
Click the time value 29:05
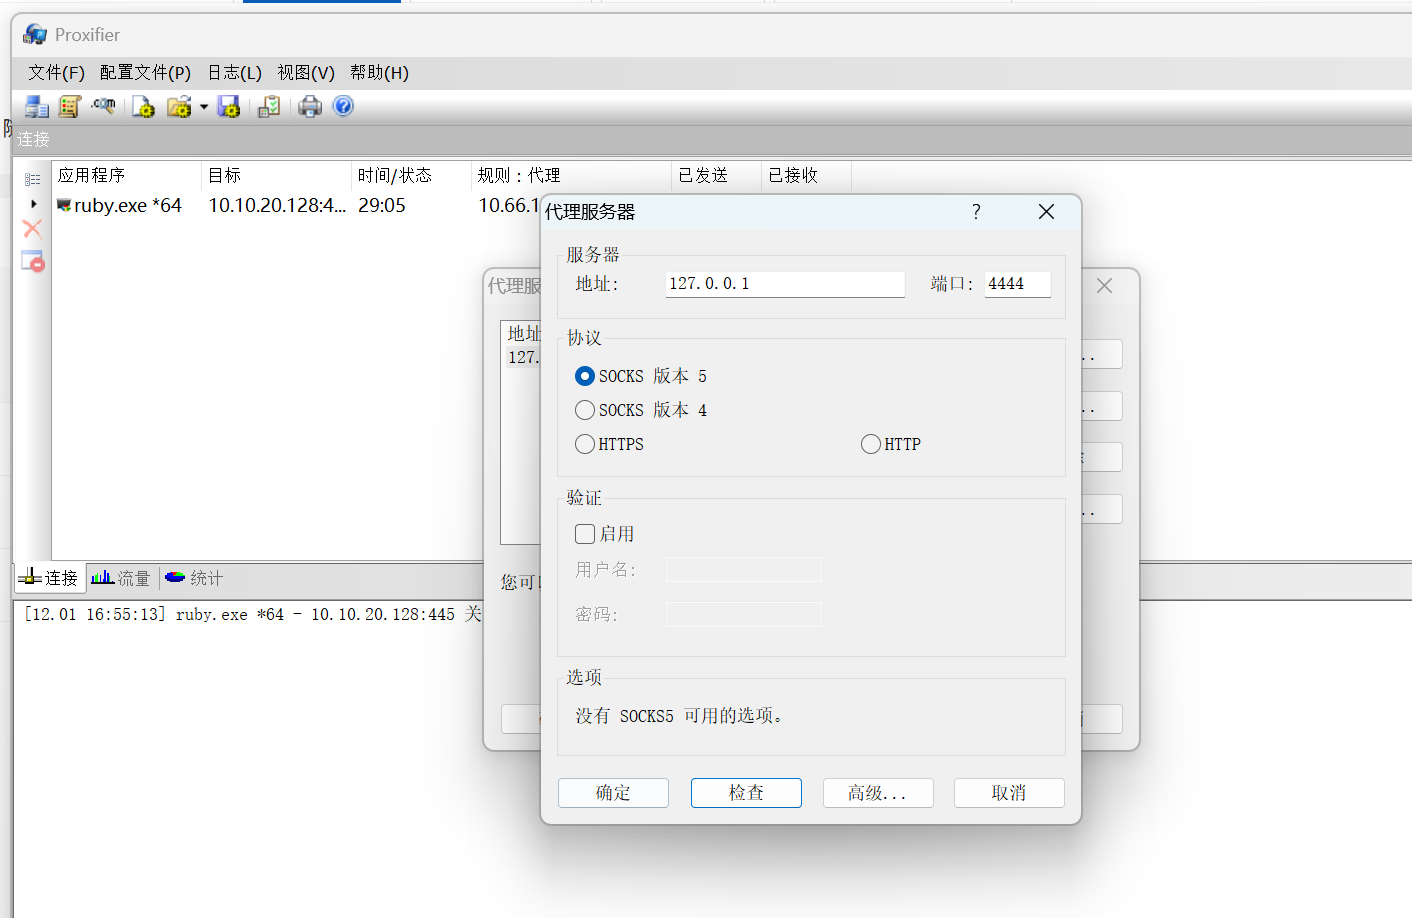[x=382, y=205]
